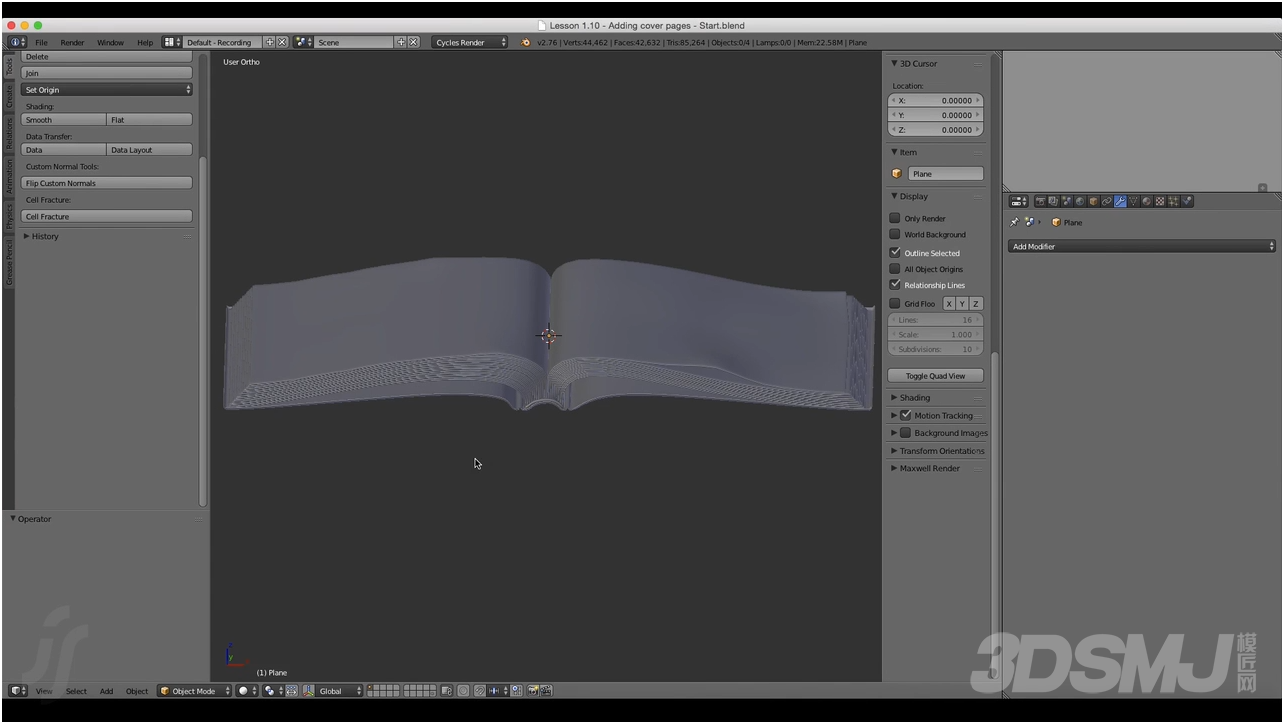The image size is (1284, 724).
Task: Click the add new screen layout plus icon
Action: point(270,42)
